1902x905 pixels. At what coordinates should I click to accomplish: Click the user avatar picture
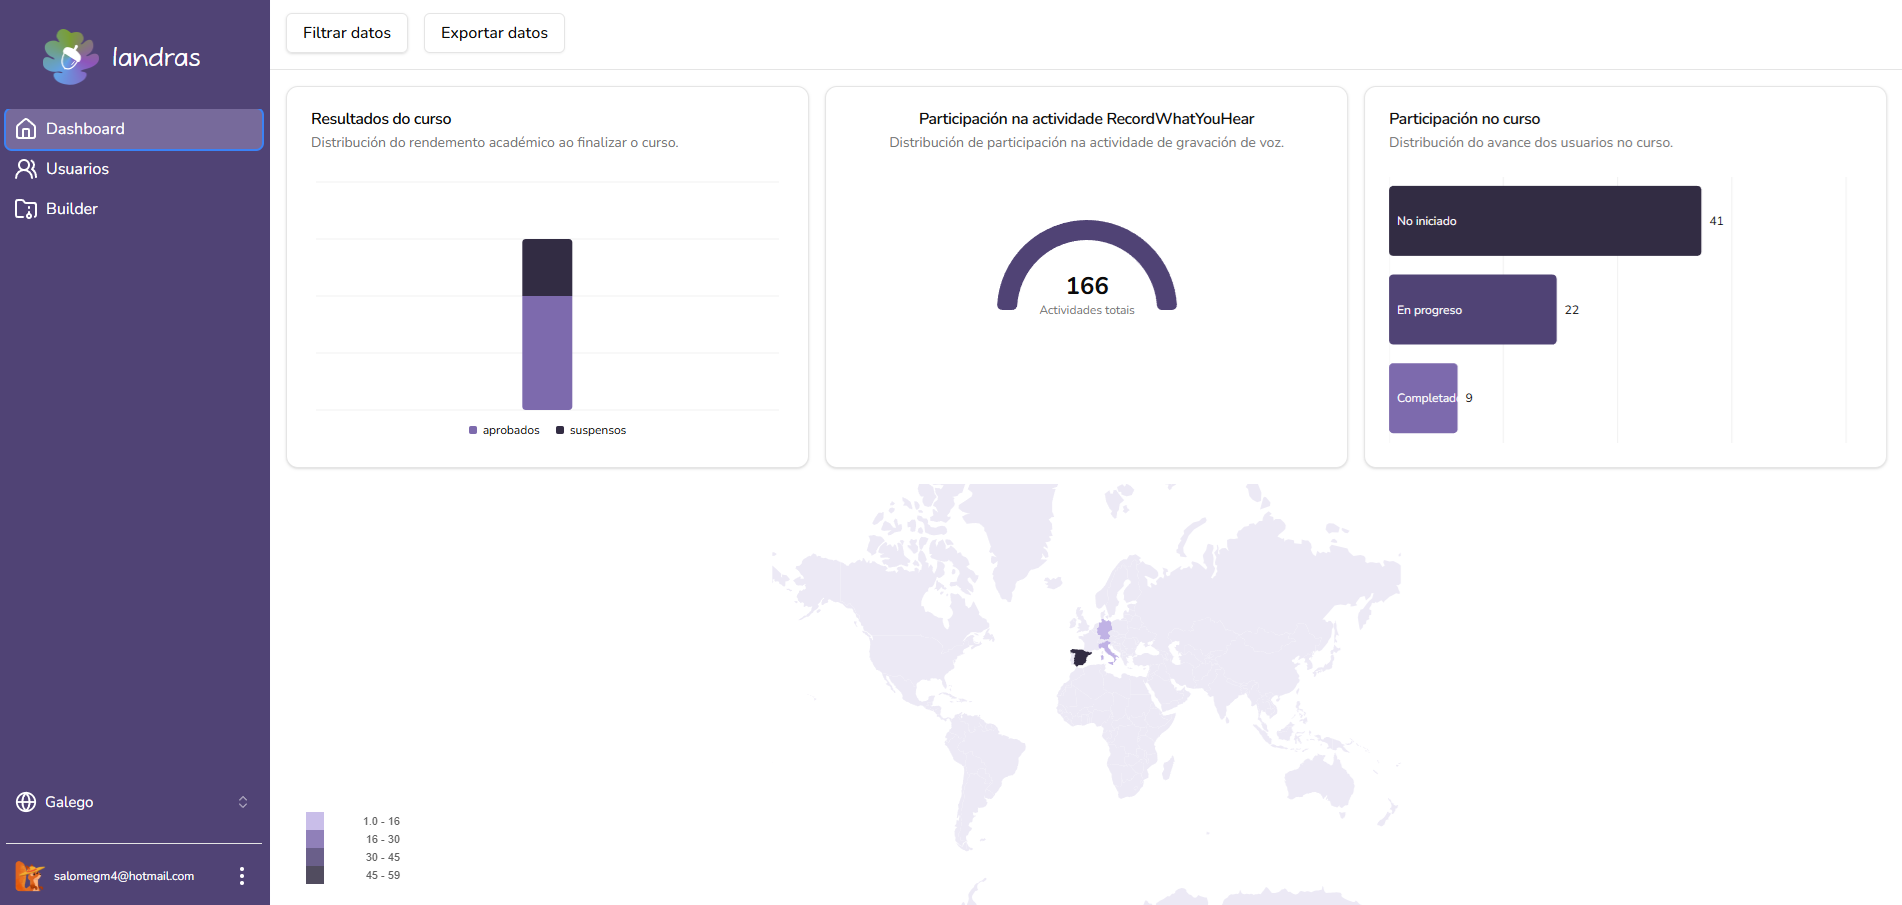coord(30,876)
